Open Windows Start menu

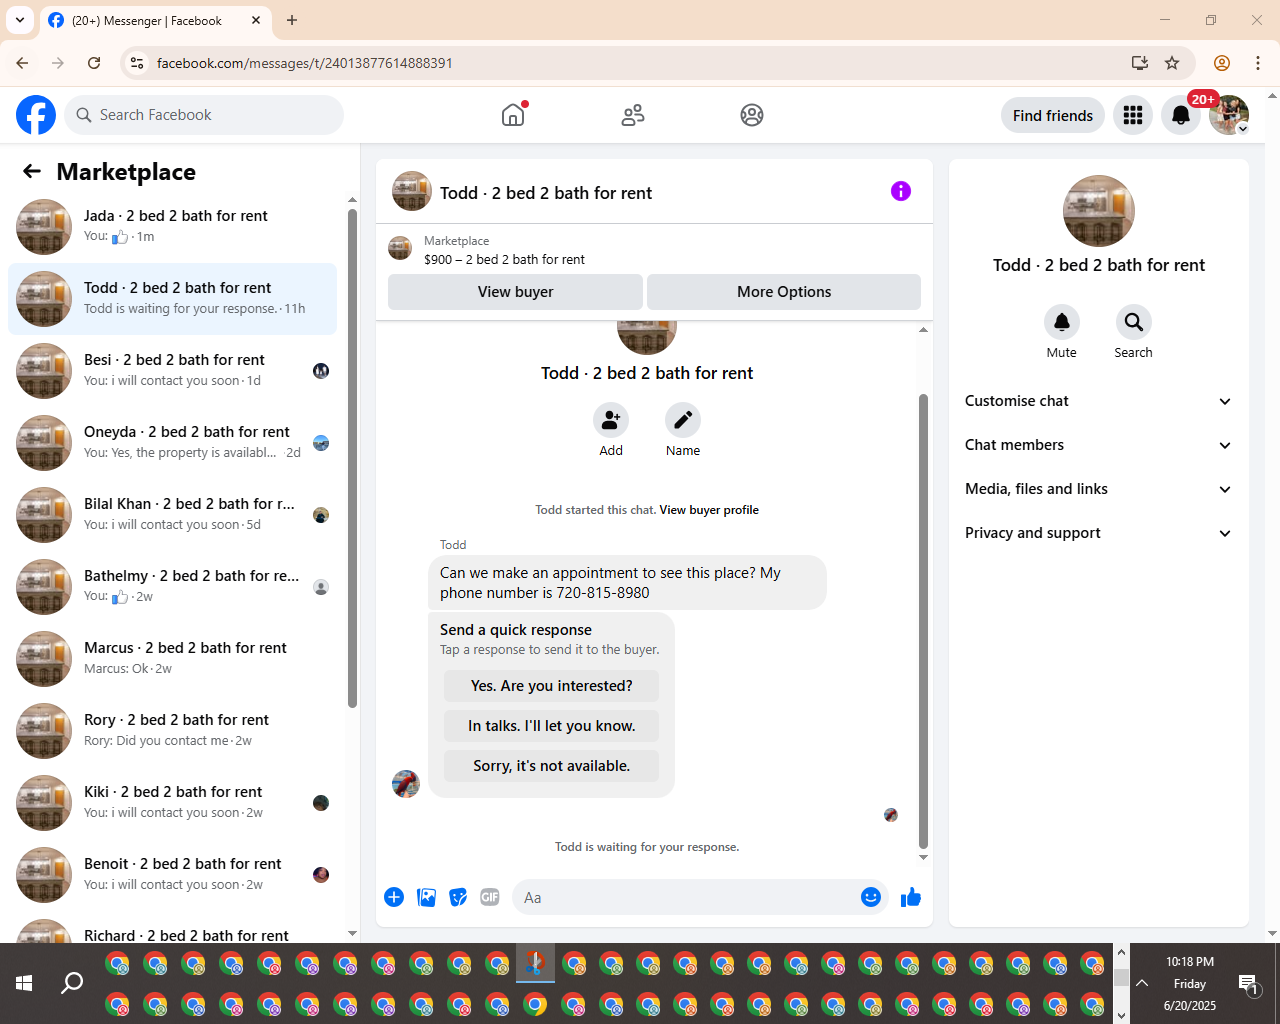click(24, 984)
